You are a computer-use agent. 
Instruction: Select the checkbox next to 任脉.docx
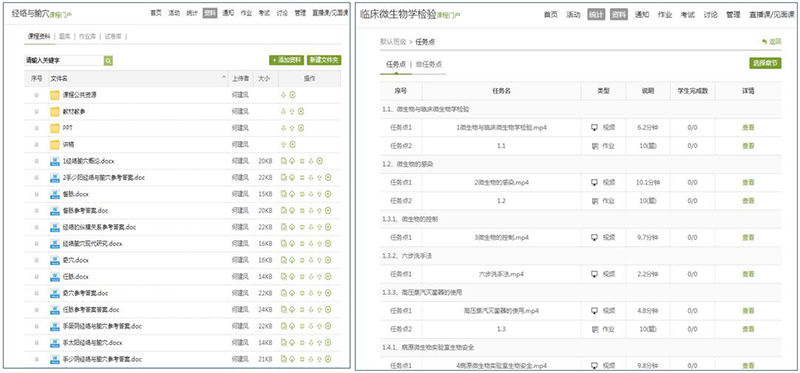pyautogui.click(x=36, y=277)
